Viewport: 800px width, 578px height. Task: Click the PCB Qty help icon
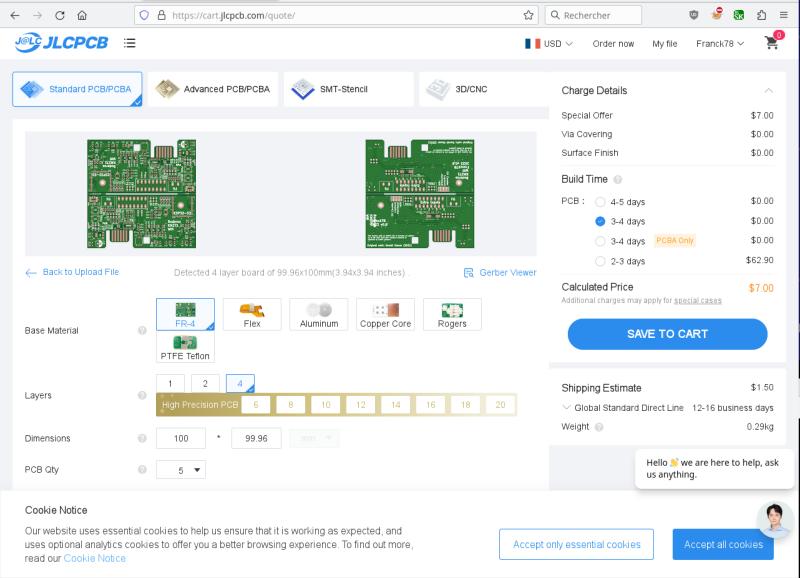coord(142,469)
